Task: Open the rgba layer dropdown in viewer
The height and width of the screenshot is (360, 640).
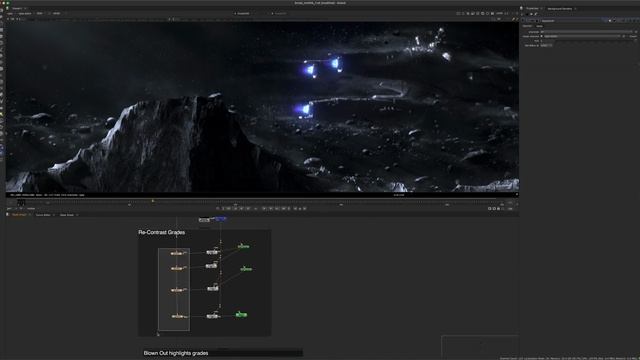Action: (x=11, y=13)
